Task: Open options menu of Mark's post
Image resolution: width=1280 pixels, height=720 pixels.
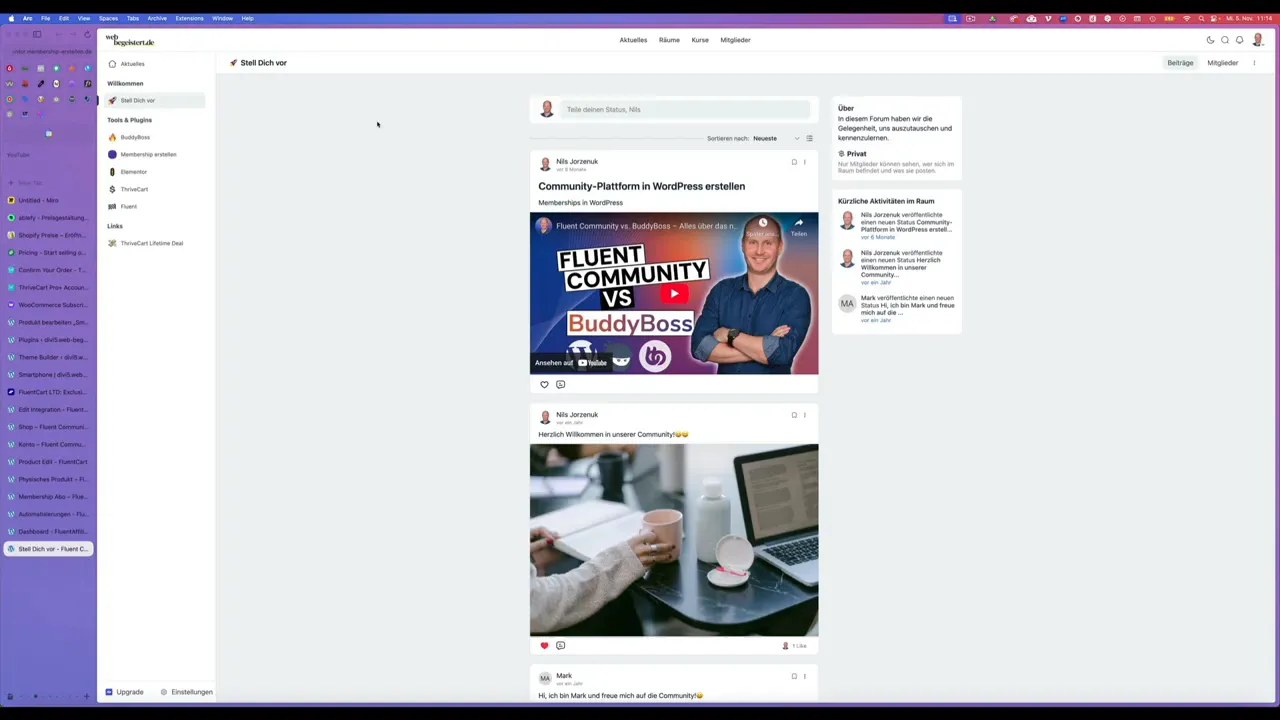Action: [x=804, y=676]
